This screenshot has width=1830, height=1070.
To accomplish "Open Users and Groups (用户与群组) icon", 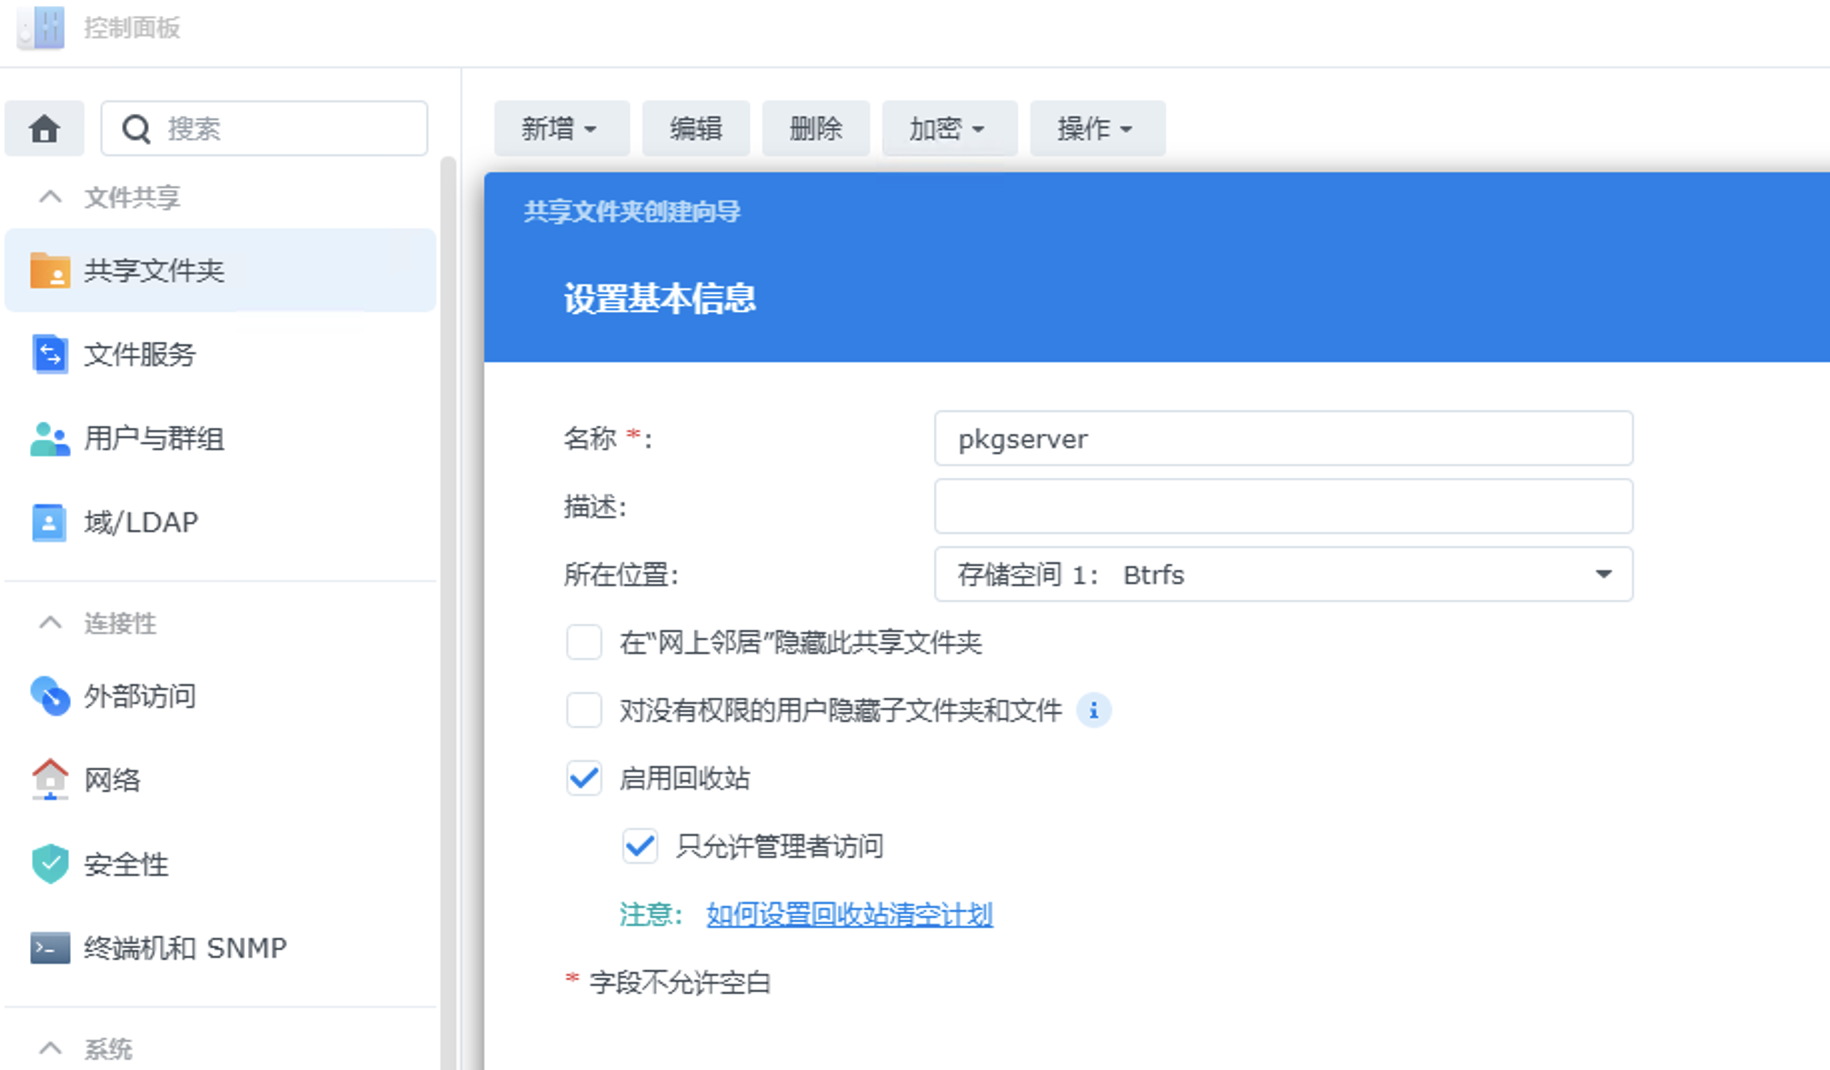I will 49,438.
